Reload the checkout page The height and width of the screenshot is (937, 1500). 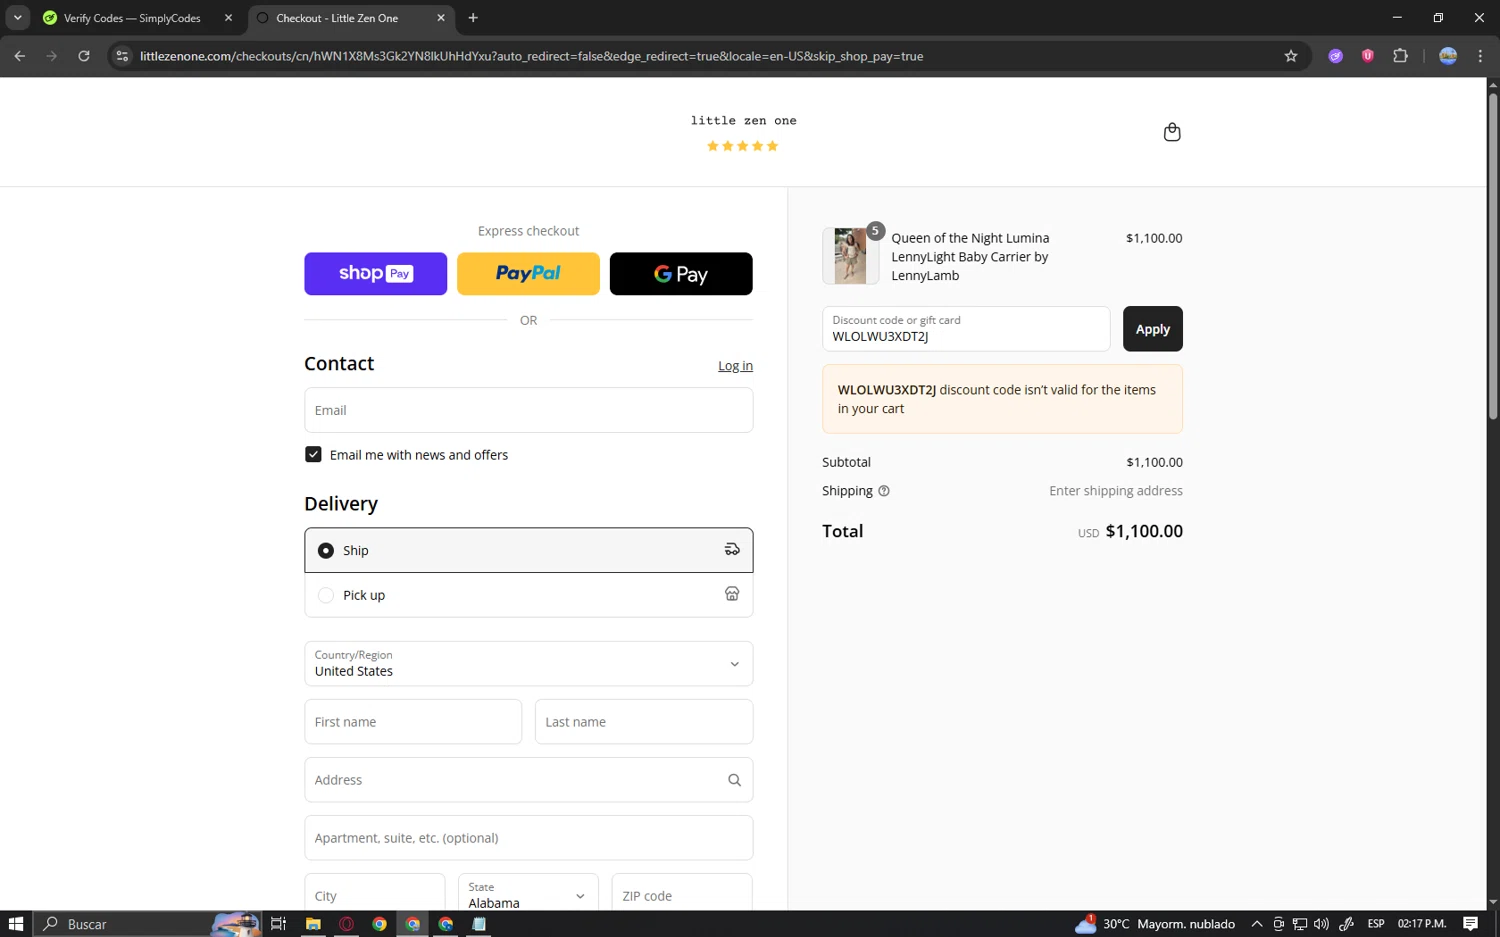[84, 56]
